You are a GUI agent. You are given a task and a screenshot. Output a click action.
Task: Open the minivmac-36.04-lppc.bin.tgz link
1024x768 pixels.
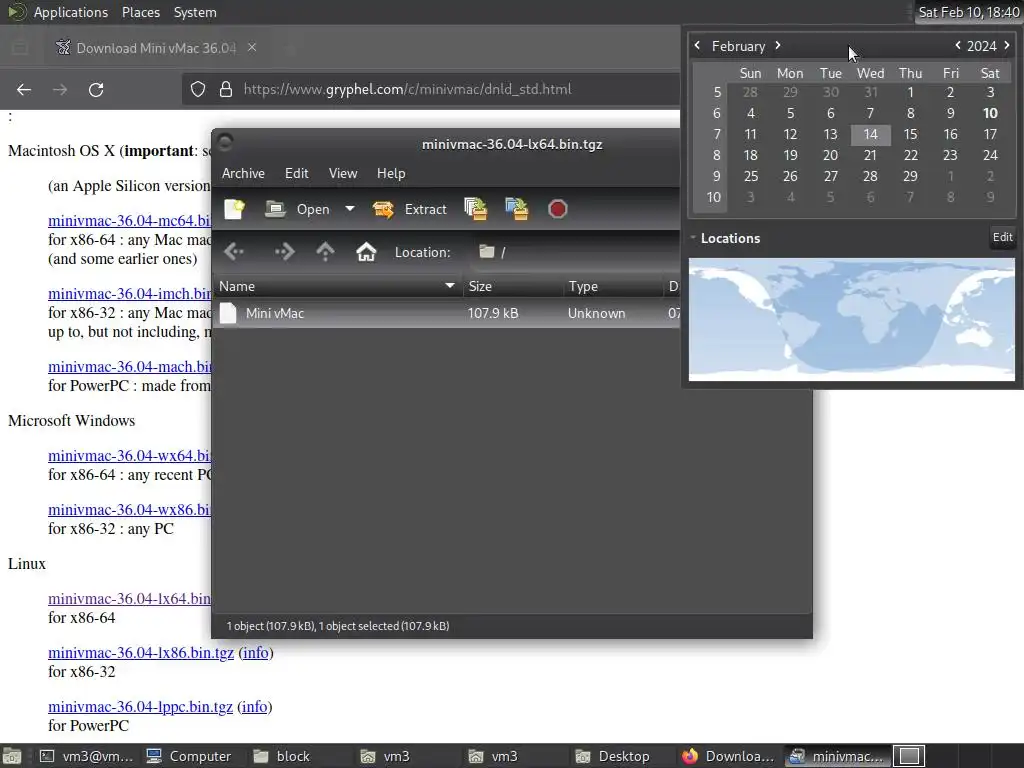[140, 707]
